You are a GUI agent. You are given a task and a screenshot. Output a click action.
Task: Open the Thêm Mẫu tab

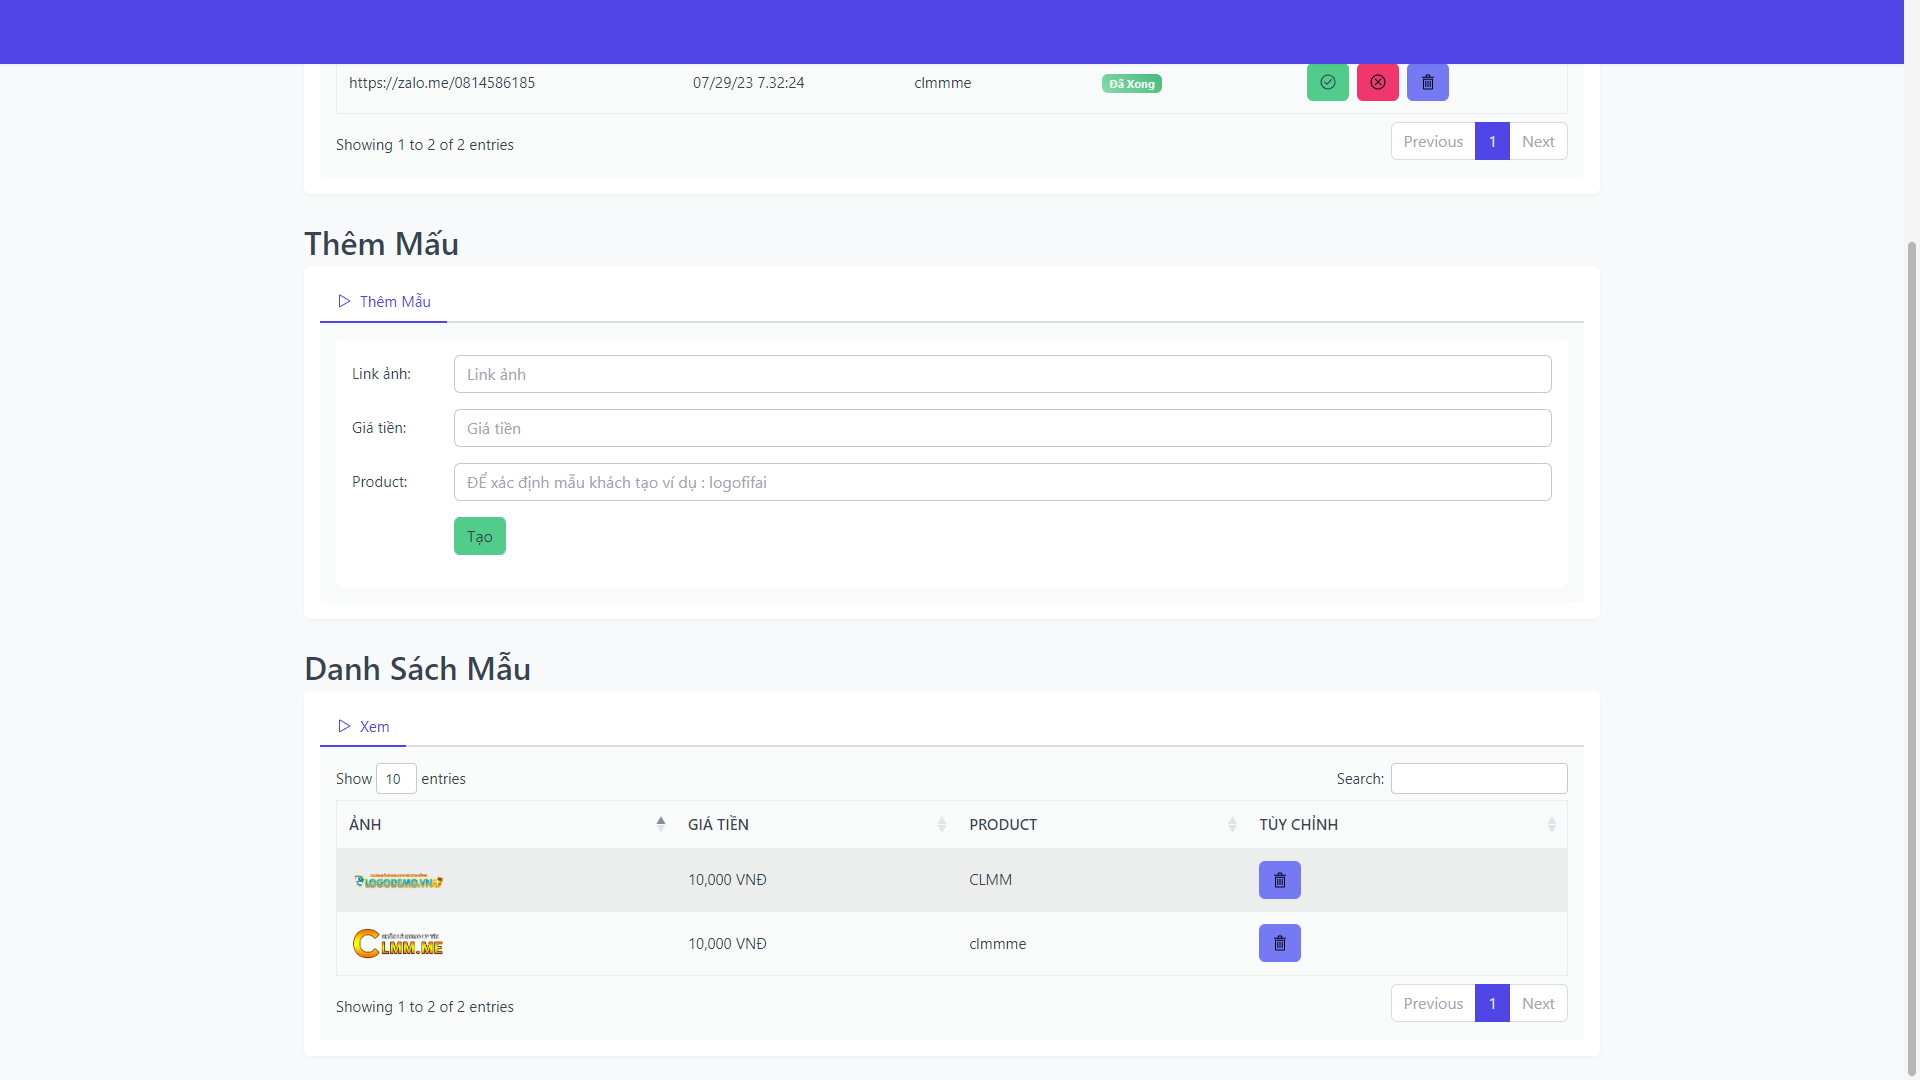point(394,301)
